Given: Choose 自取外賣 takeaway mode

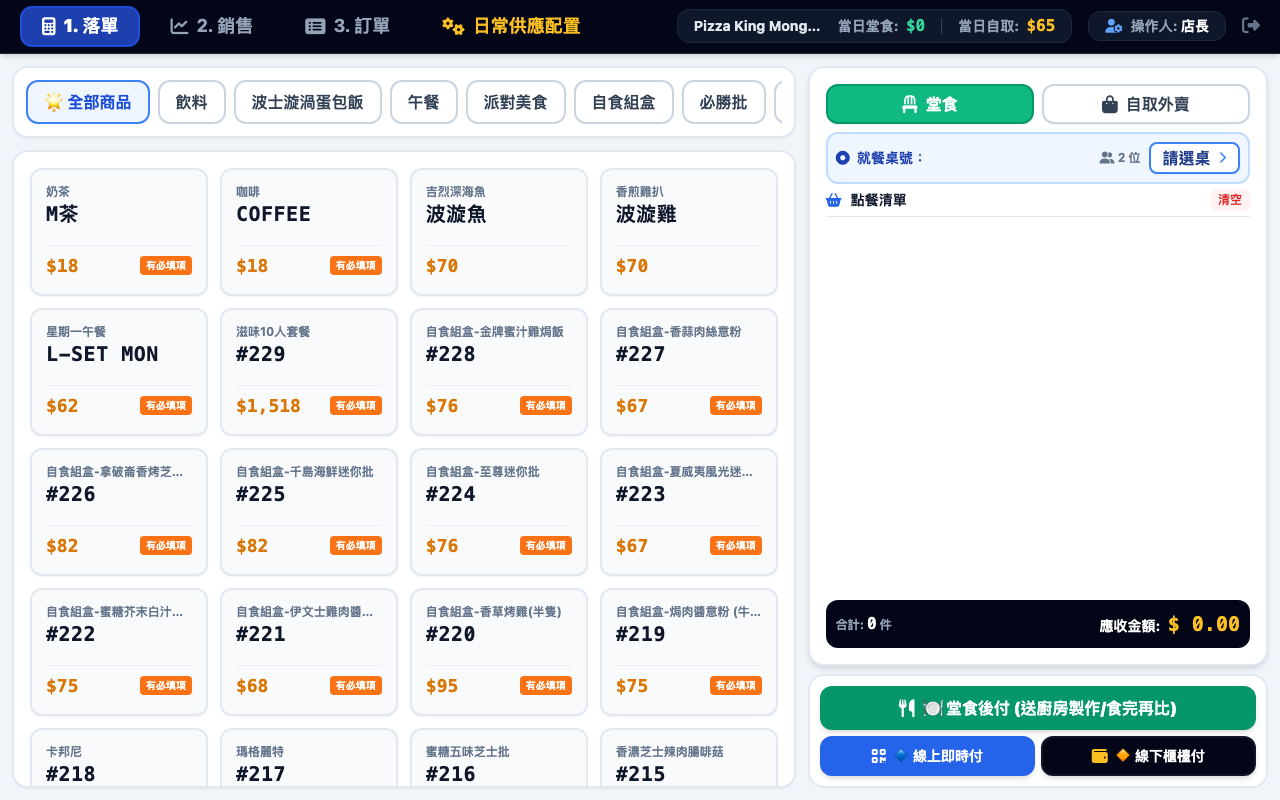Looking at the screenshot, I should point(1146,104).
